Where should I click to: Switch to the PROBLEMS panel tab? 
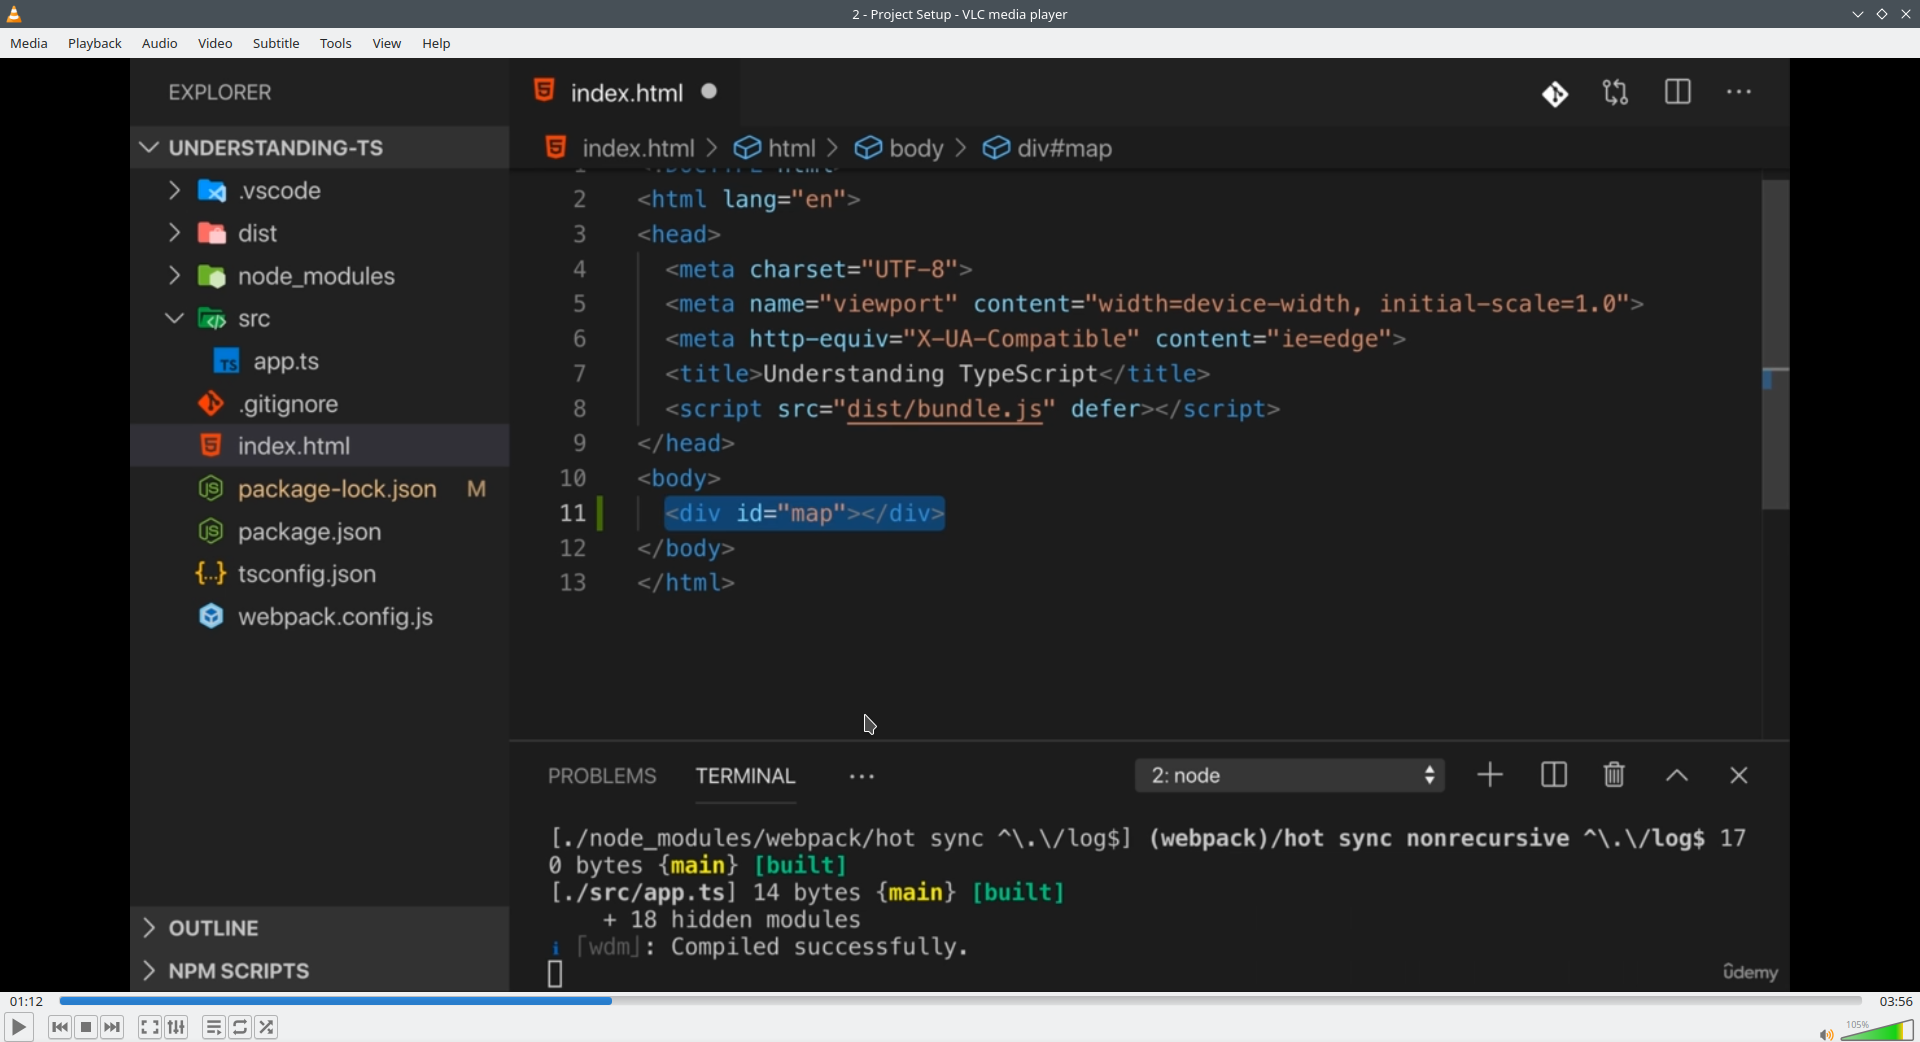point(602,776)
